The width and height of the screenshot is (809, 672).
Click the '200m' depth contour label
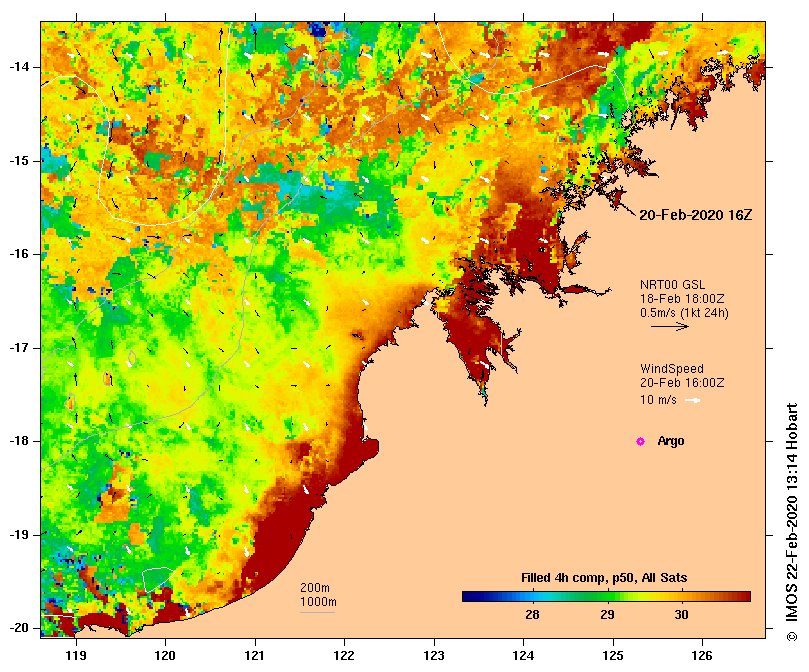coord(315,588)
